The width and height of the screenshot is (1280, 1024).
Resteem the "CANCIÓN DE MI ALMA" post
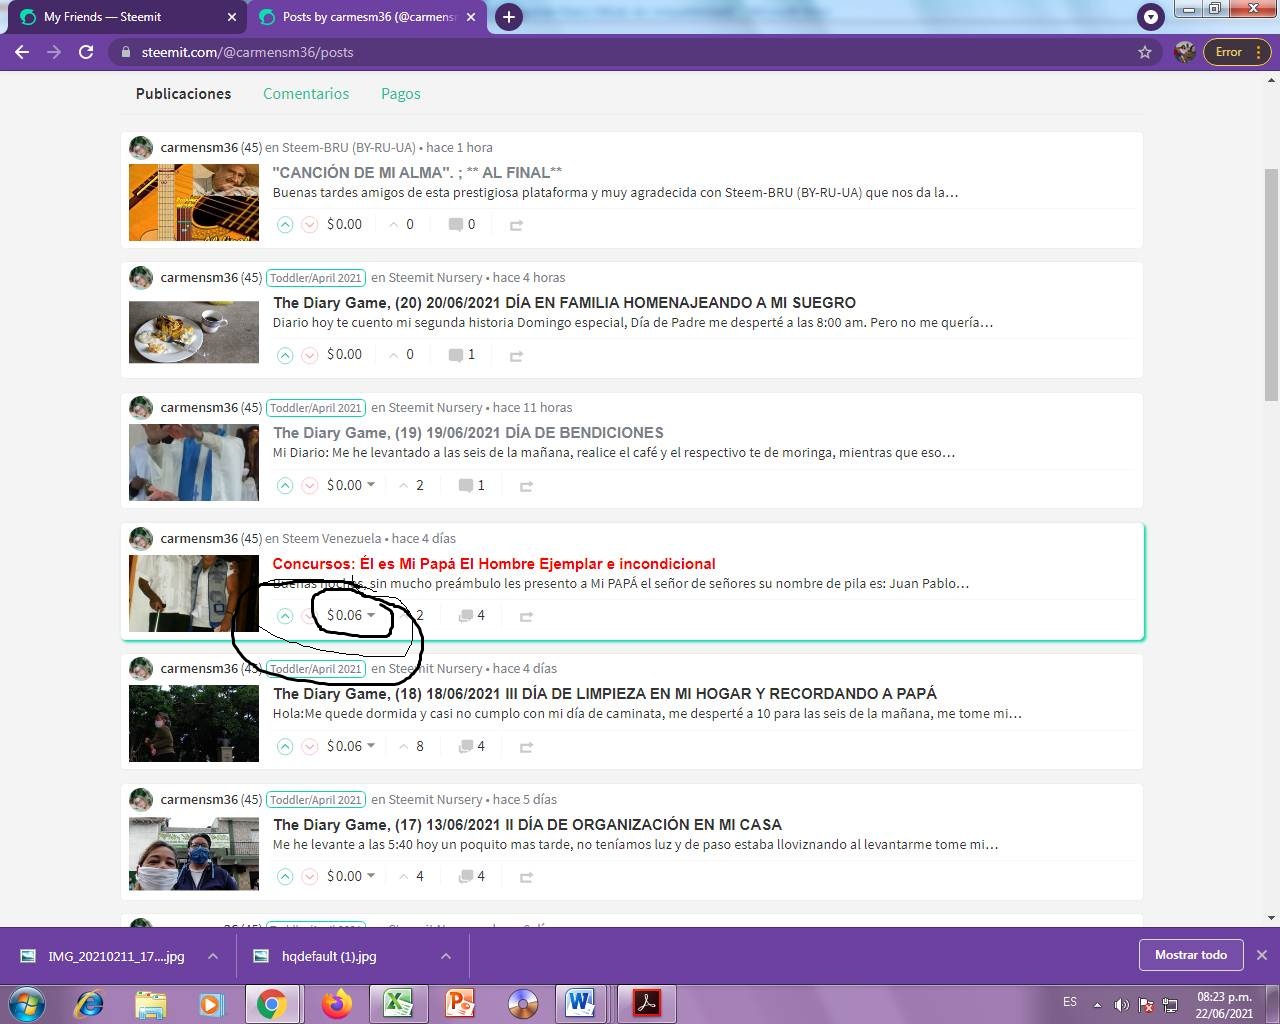(516, 226)
